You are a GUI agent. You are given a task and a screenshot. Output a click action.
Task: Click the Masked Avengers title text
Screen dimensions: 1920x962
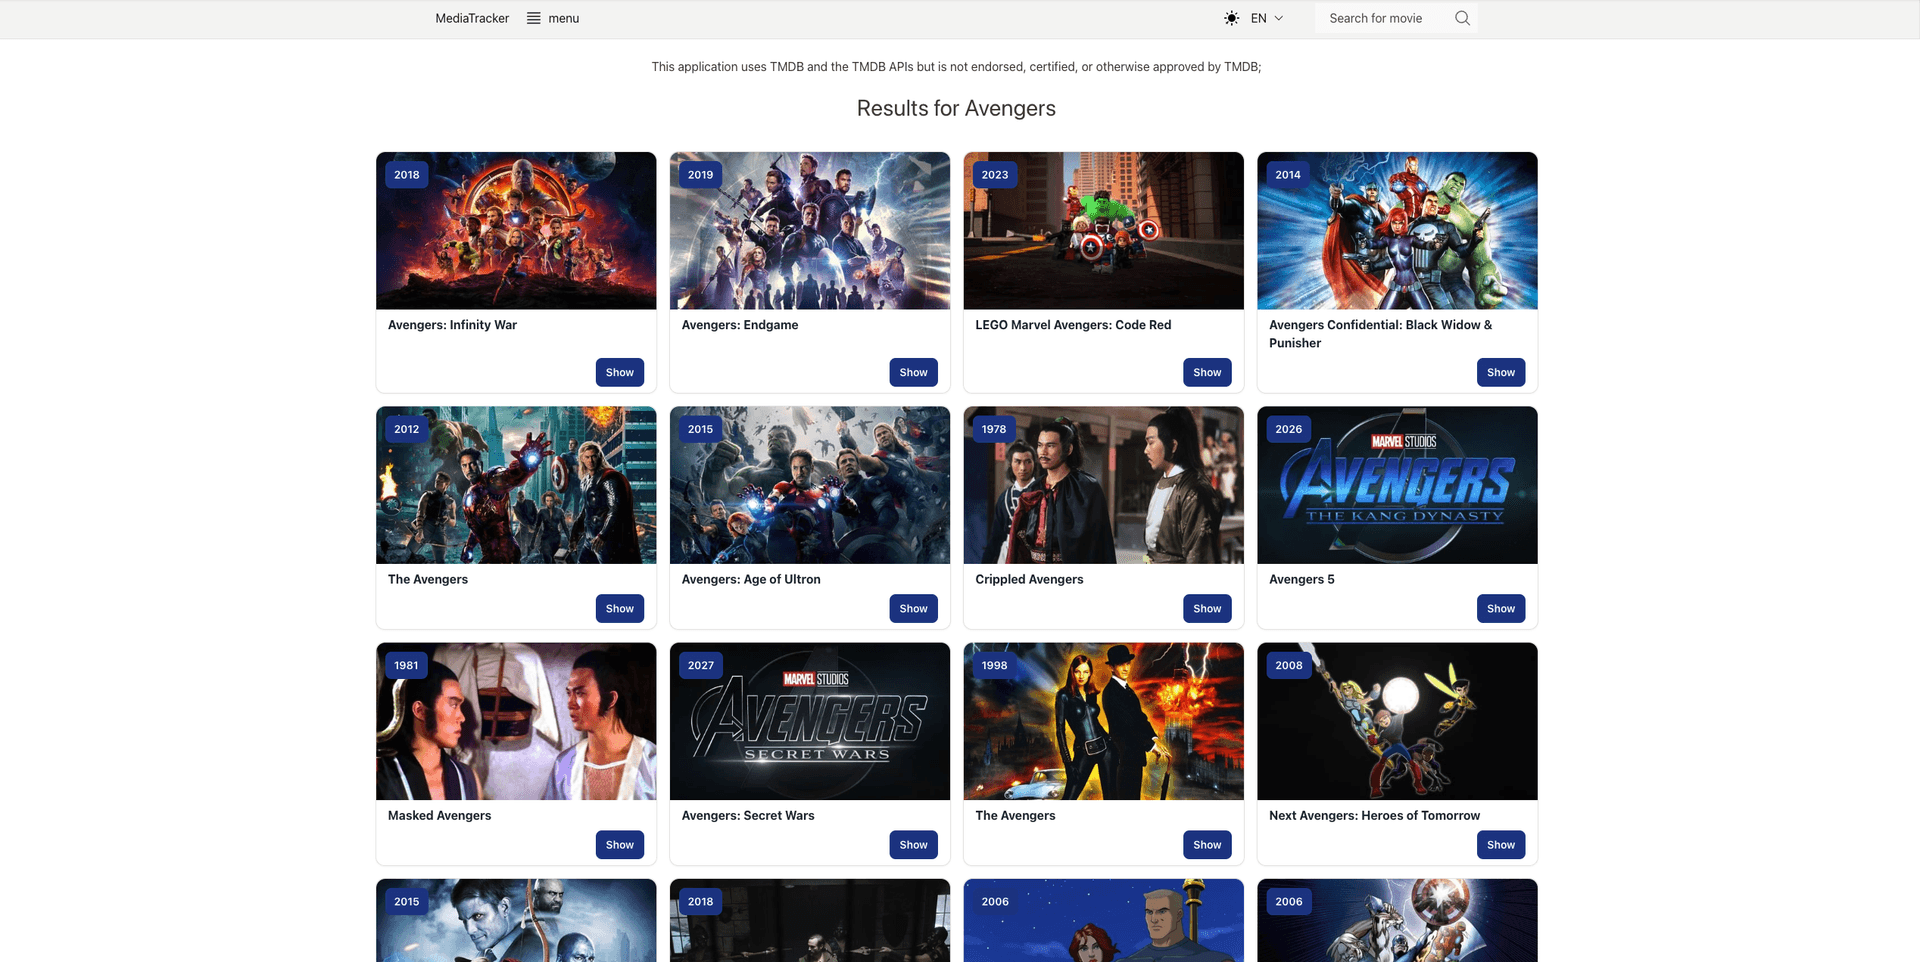(x=440, y=815)
